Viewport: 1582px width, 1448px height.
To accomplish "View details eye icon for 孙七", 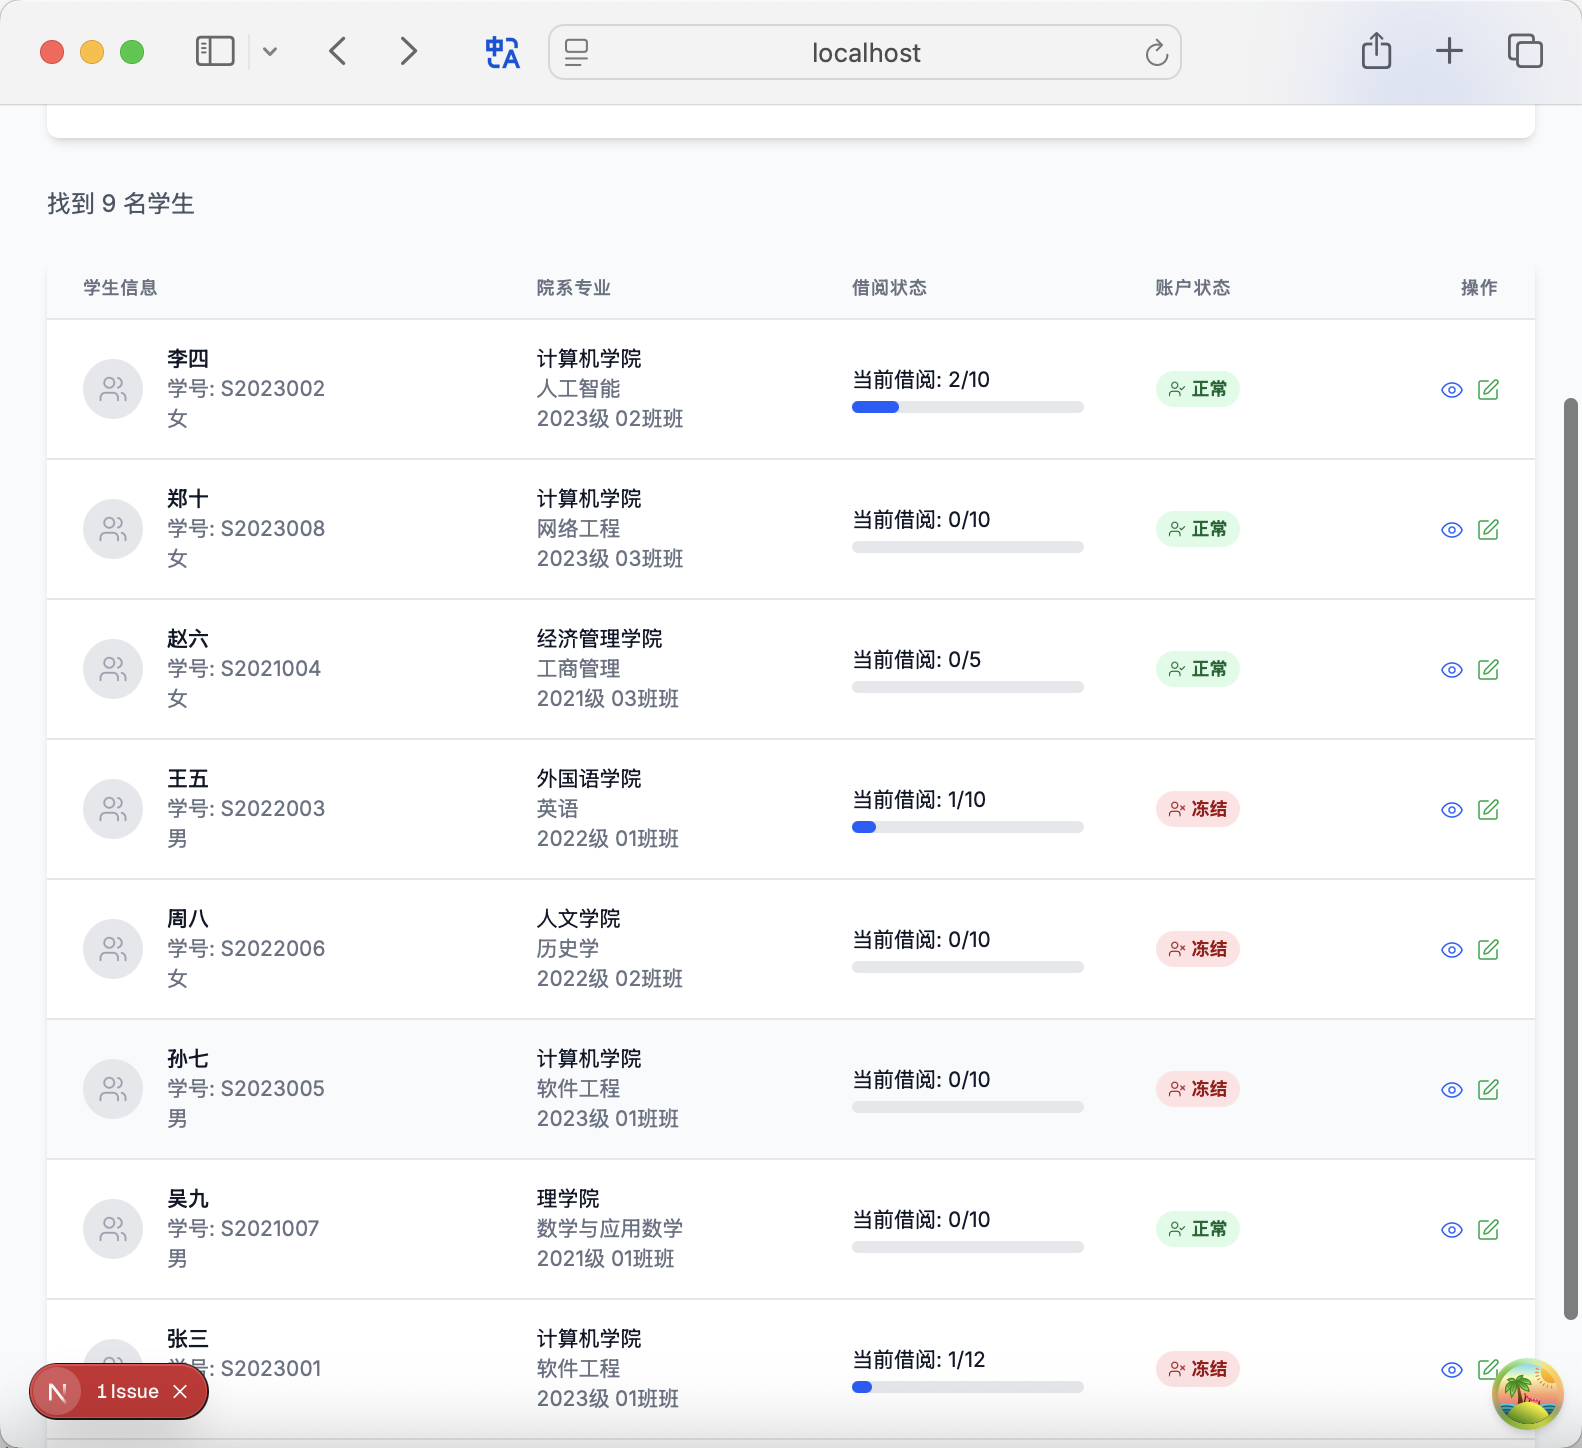I will pyautogui.click(x=1451, y=1090).
